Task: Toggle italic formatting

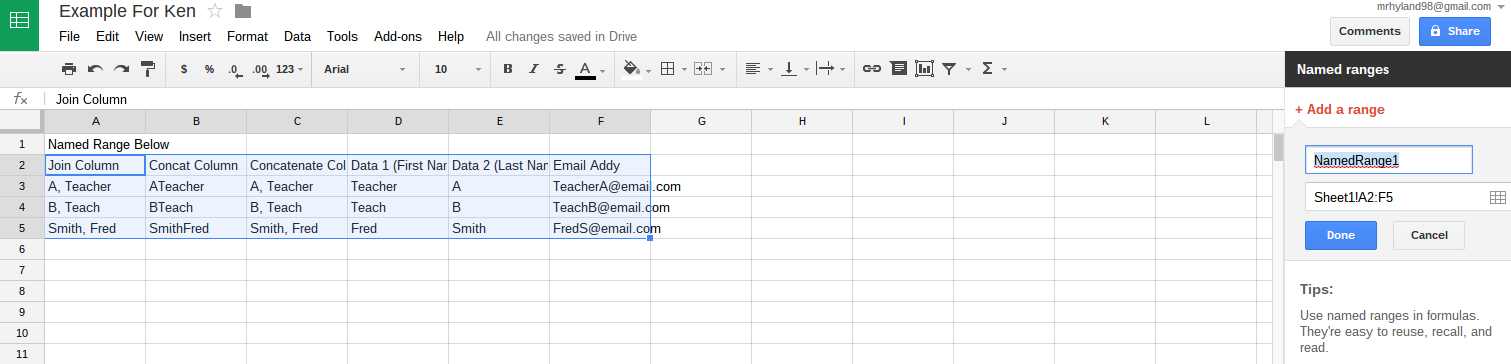Action: click(x=534, y=69)
